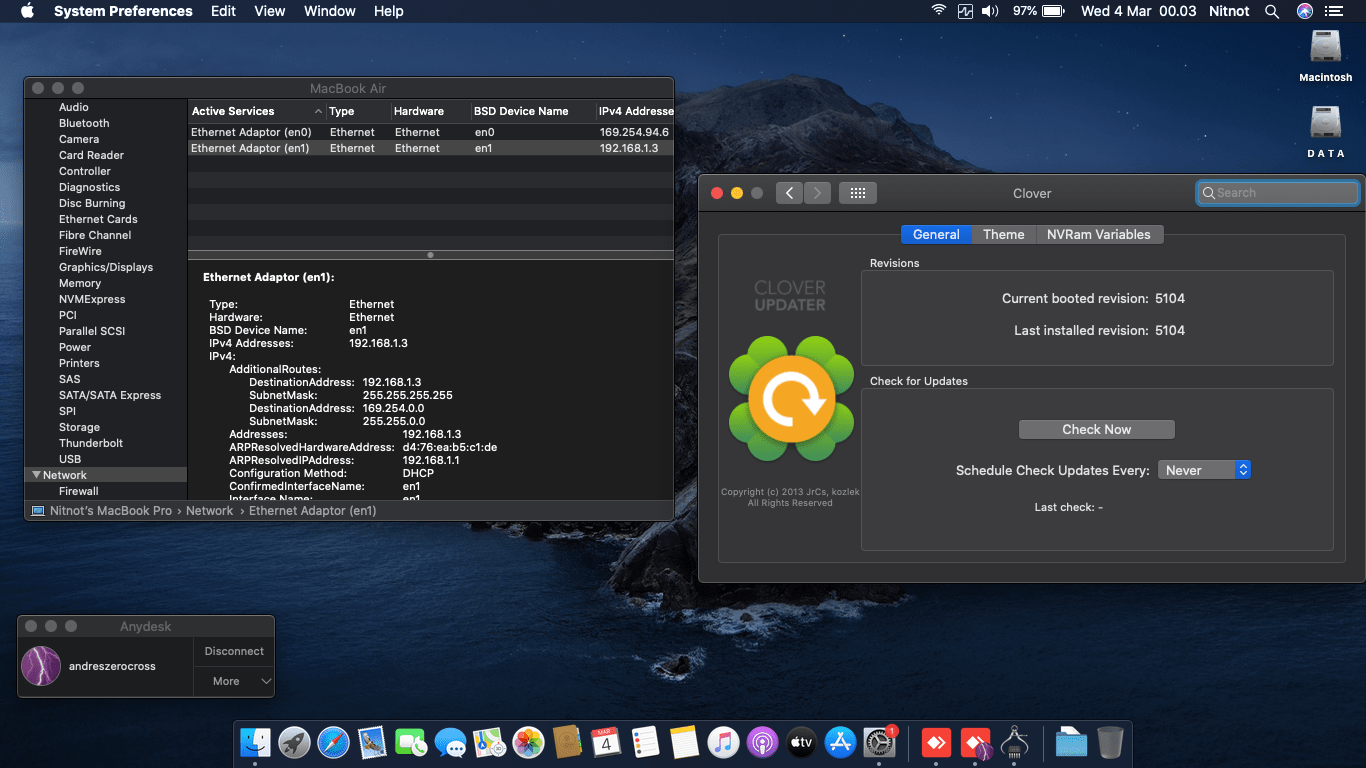
Task: Open Siri from the menu bar
Action: pyautogui.click(x=1304, y=11)
